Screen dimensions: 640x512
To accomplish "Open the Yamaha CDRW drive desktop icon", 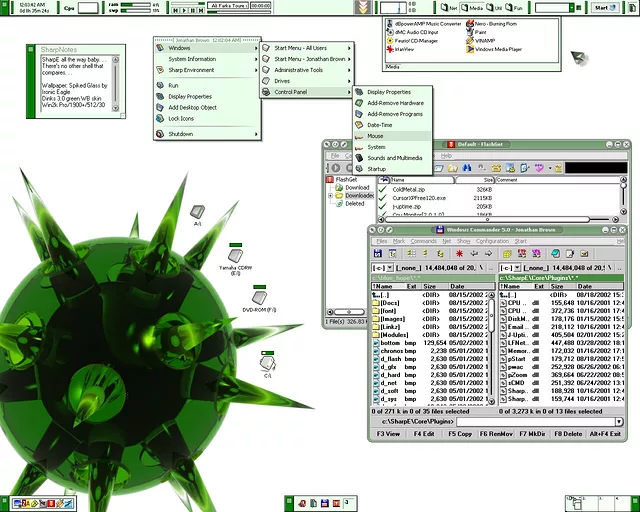I will pyautogui.click(x=236, y=256).
